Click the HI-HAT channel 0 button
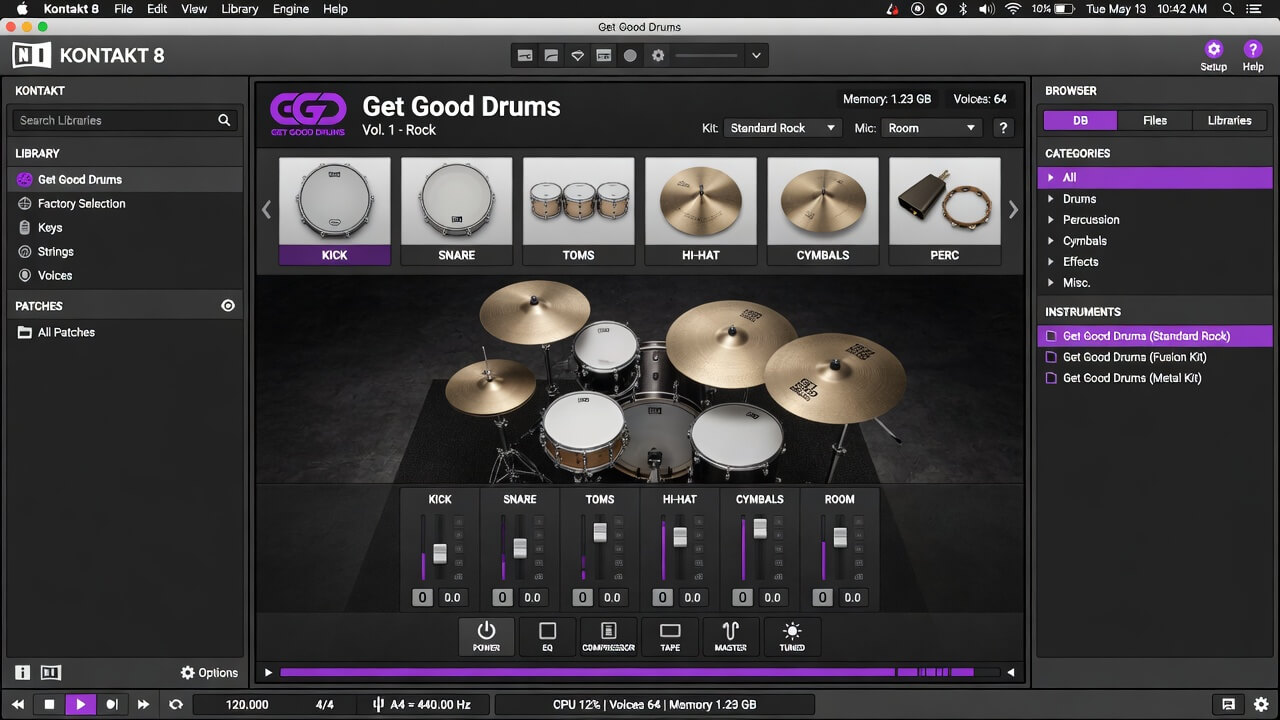 pos(662,597)
